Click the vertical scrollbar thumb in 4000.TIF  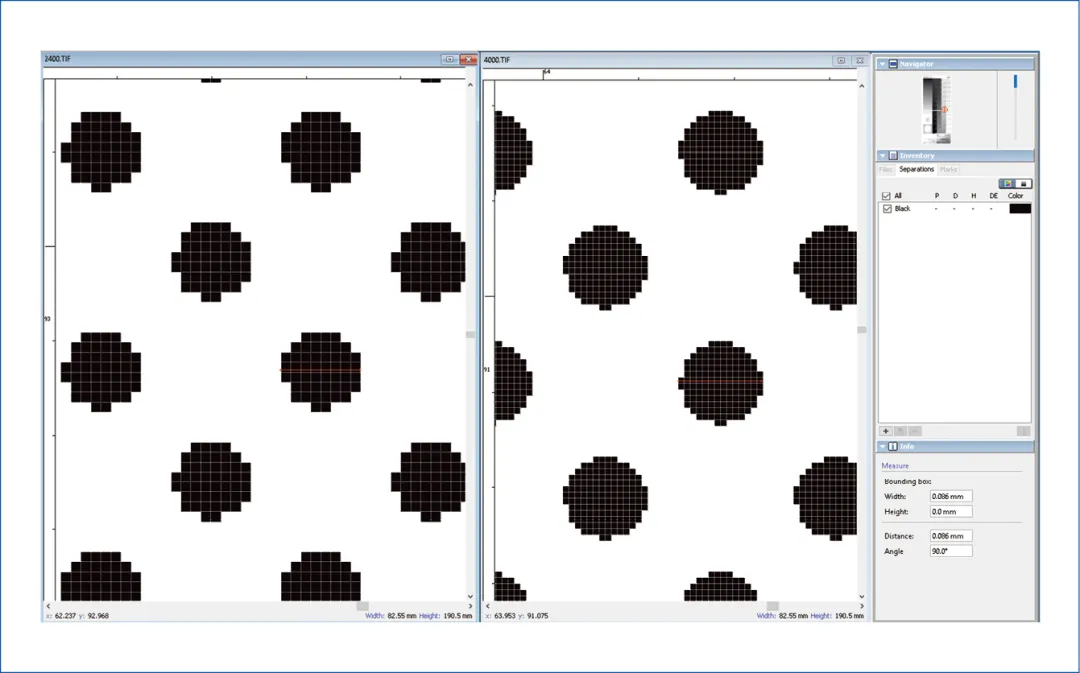(x=862, y=330)
